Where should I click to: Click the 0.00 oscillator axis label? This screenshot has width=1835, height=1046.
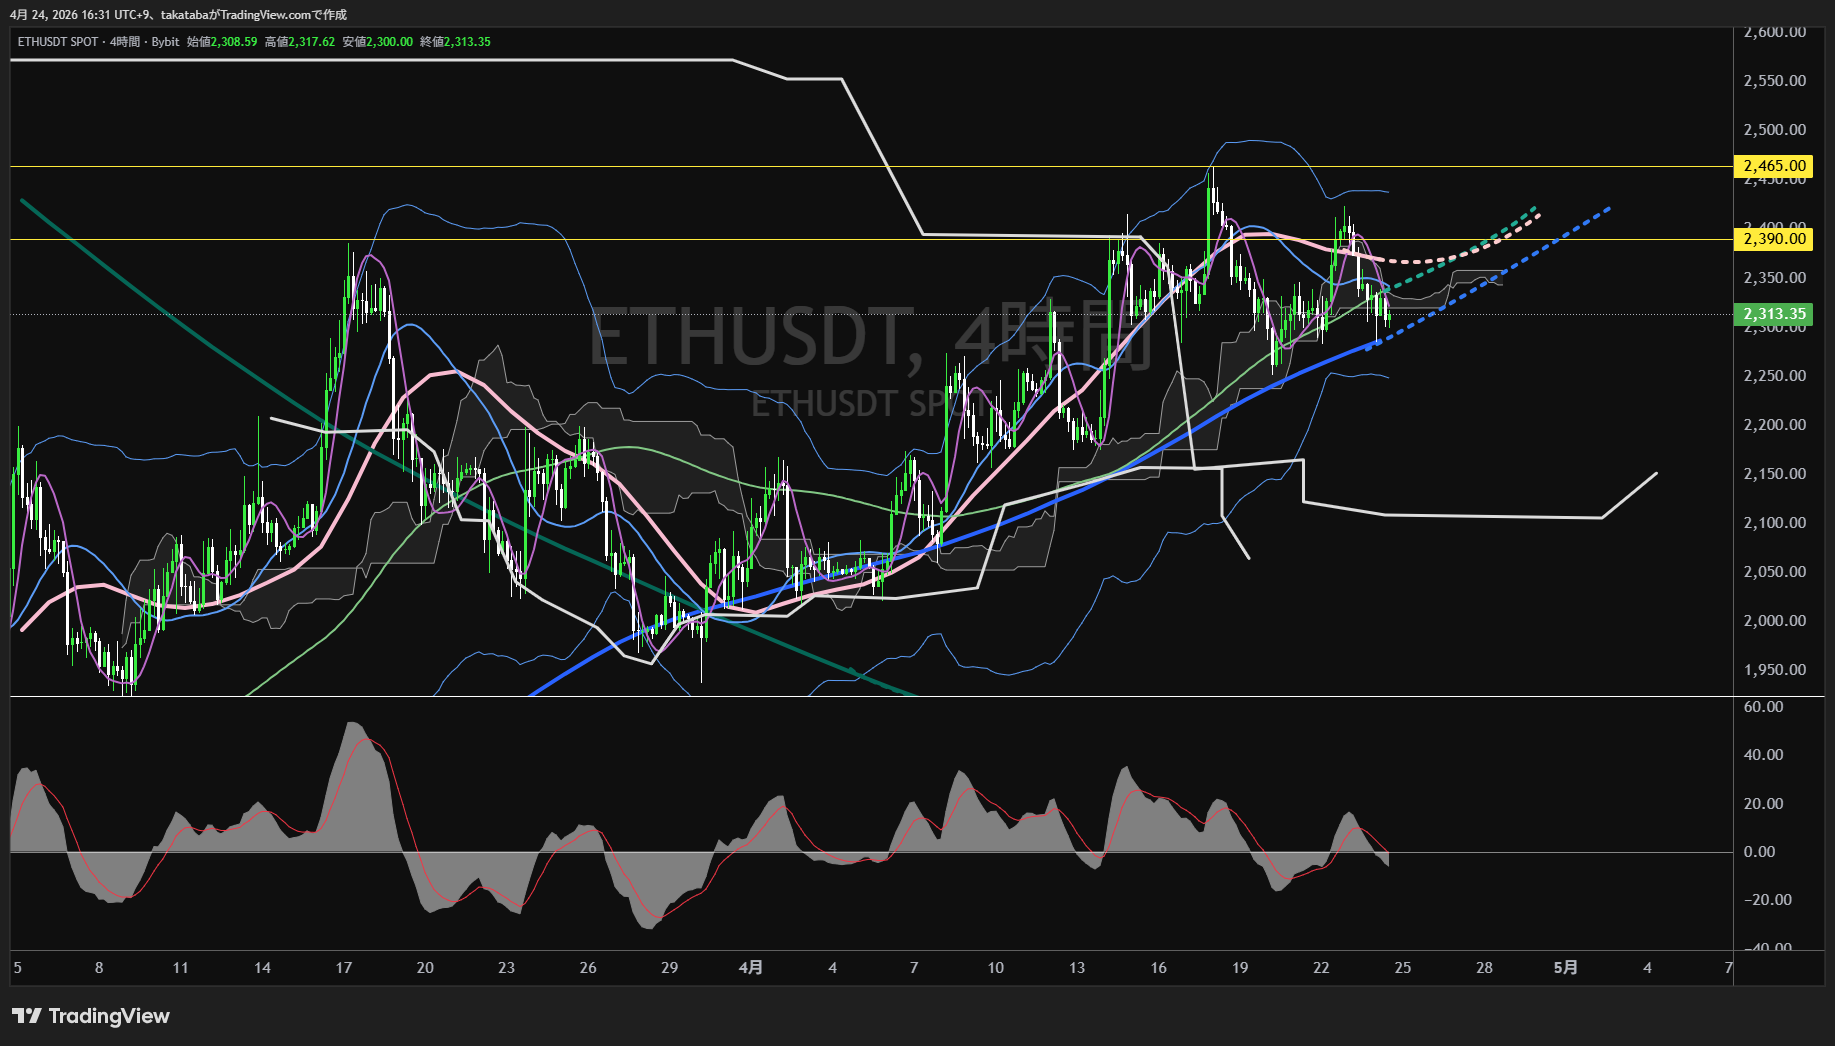coord(1760,852)
